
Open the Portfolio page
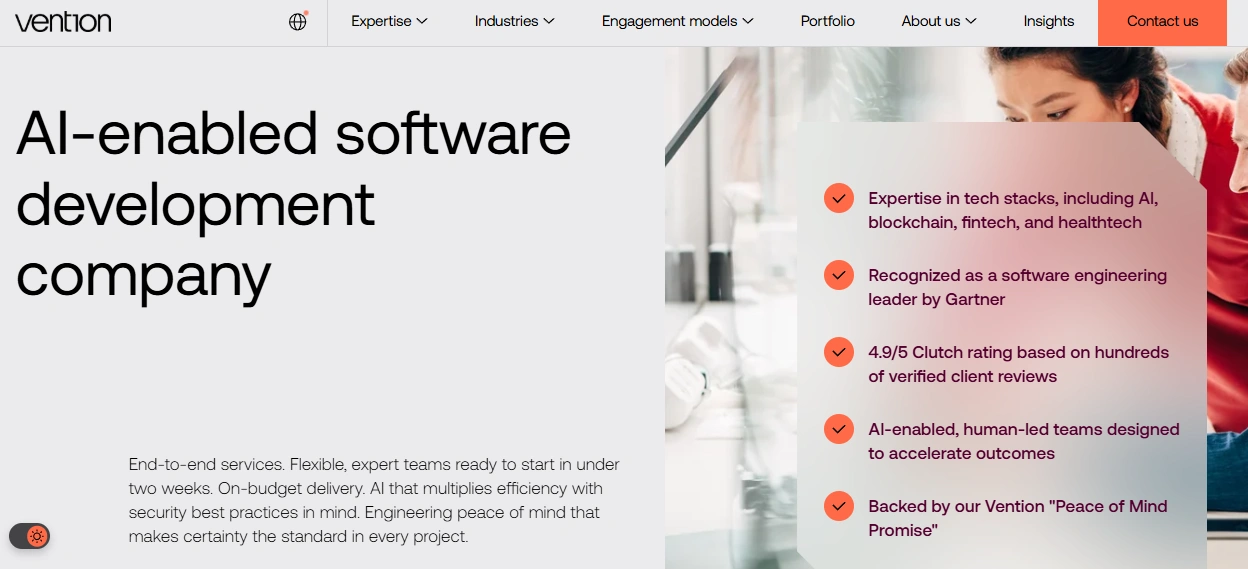coord(828,21)
